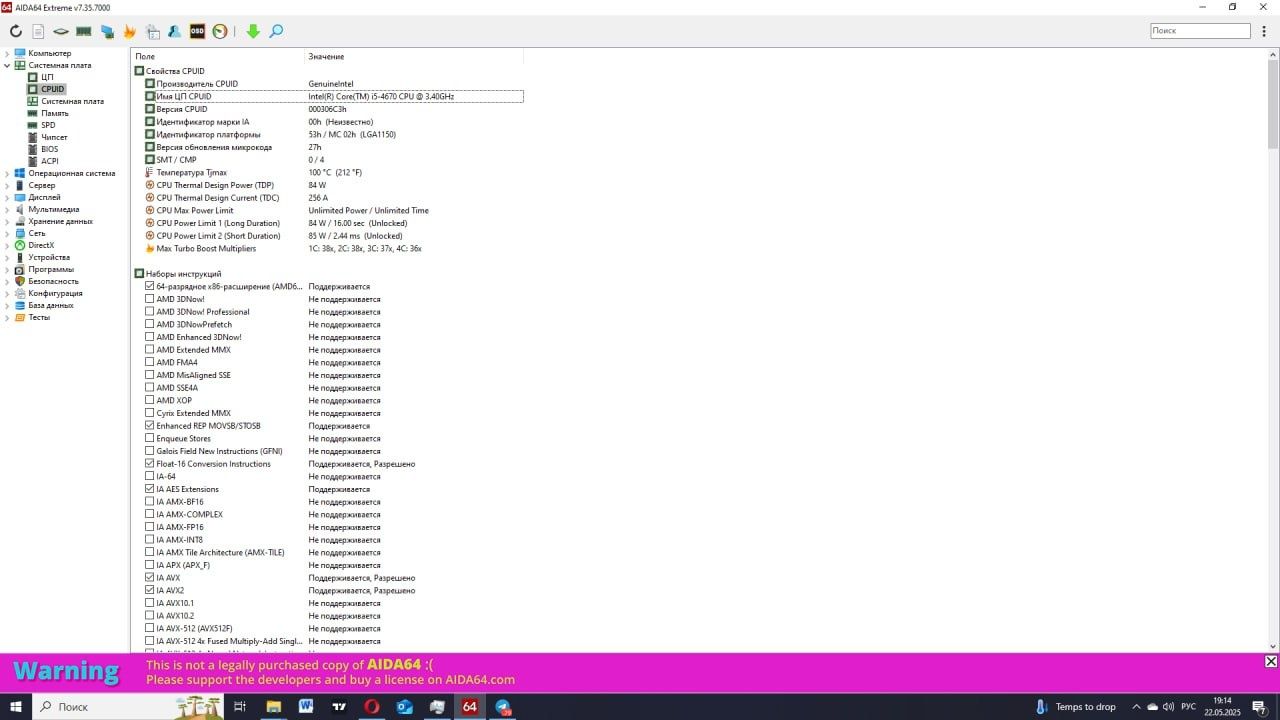Open the notification center icon

point(1260,706)
